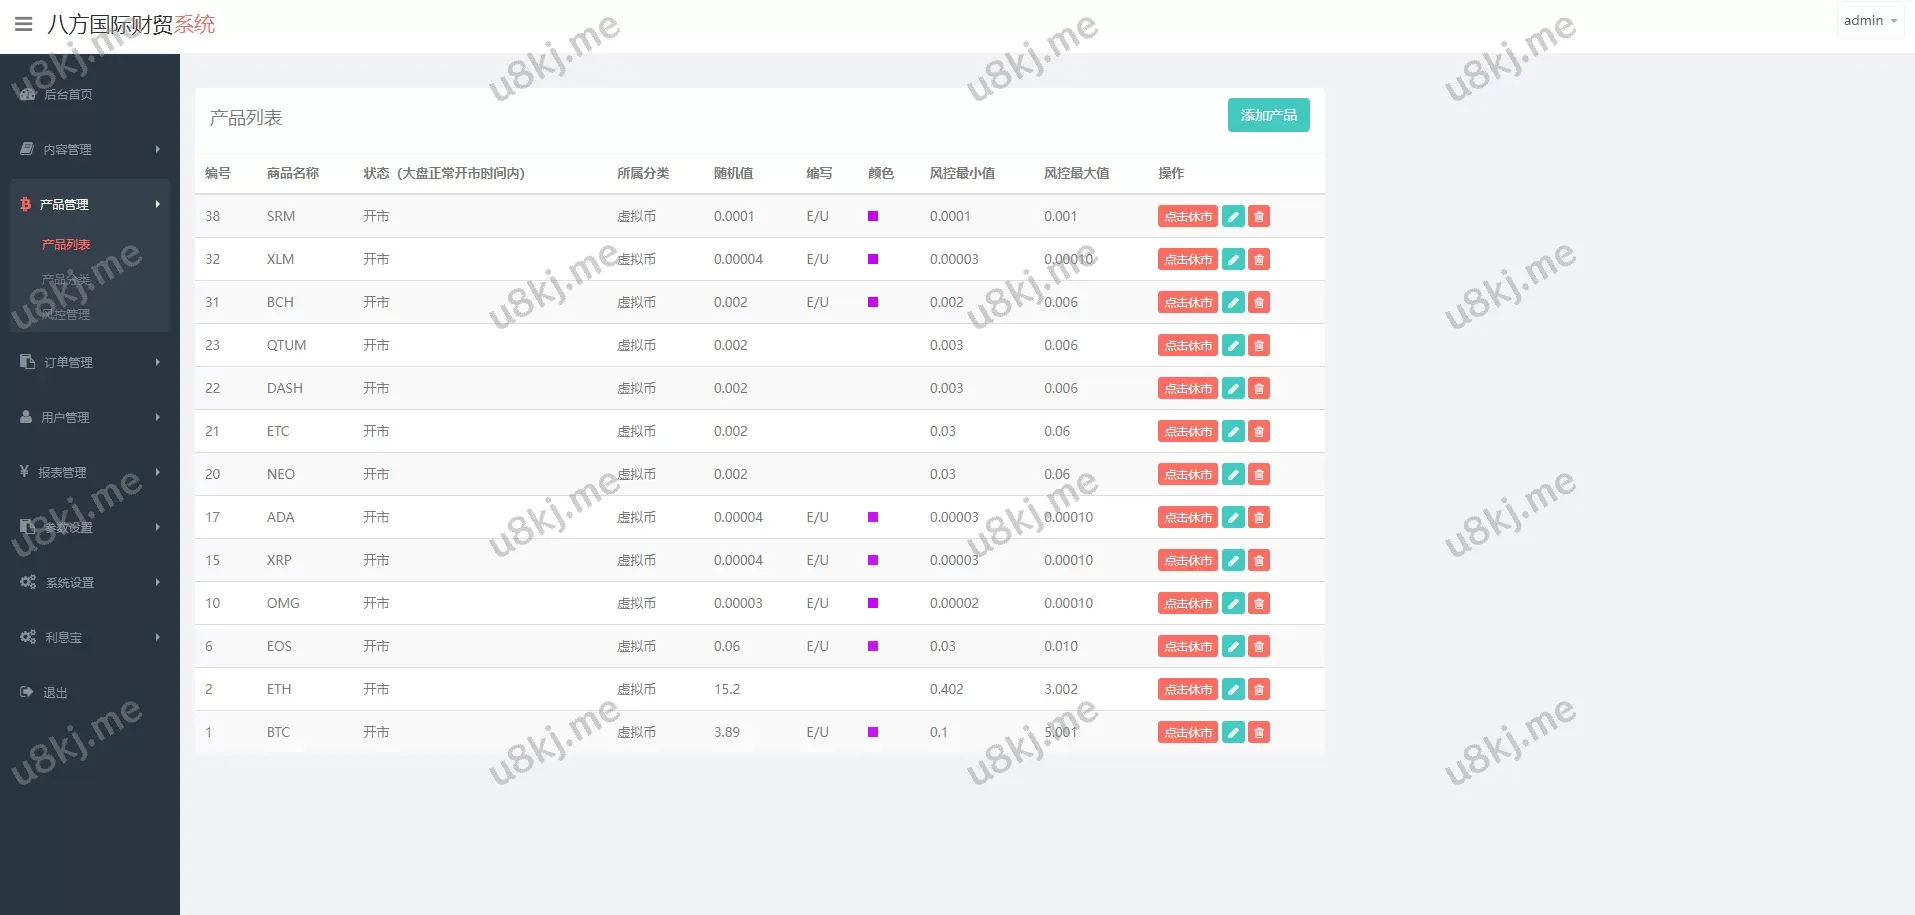Click the hamburger menu icon in header
Viewport: 1915px width, 915px height.
click(x=24, y=24)
